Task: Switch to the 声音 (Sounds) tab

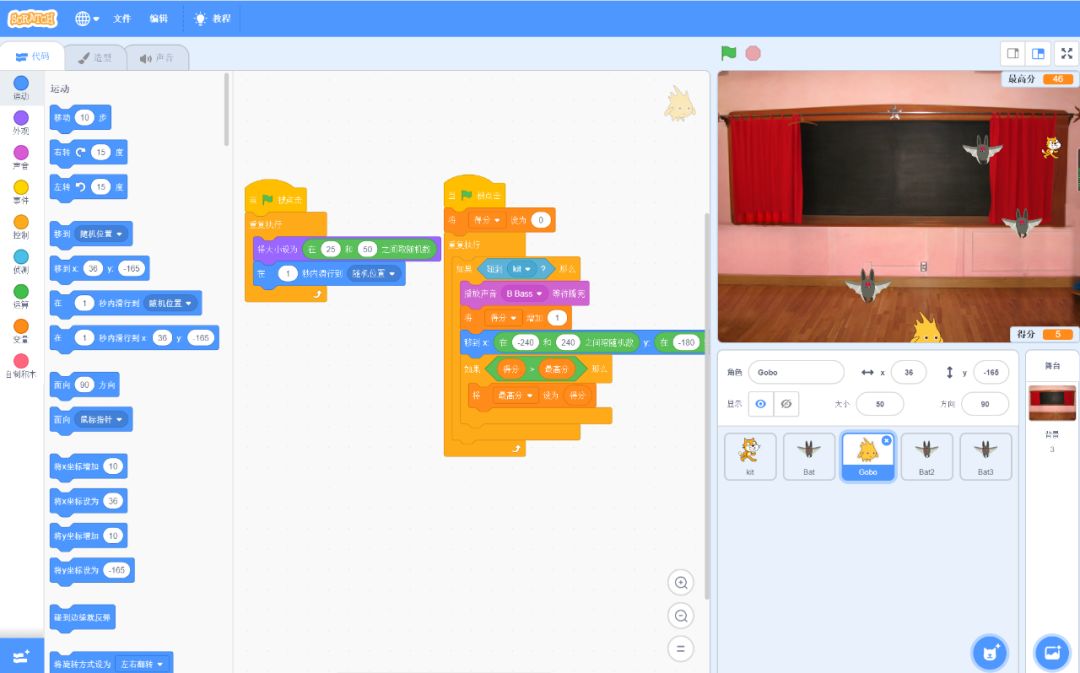Action: coord(157,58)
